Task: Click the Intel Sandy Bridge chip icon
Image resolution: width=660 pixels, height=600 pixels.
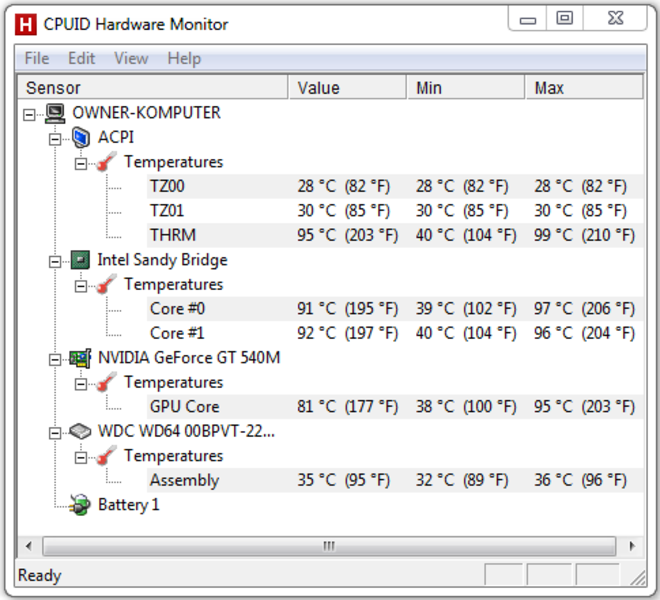Action: coord(80,260)
